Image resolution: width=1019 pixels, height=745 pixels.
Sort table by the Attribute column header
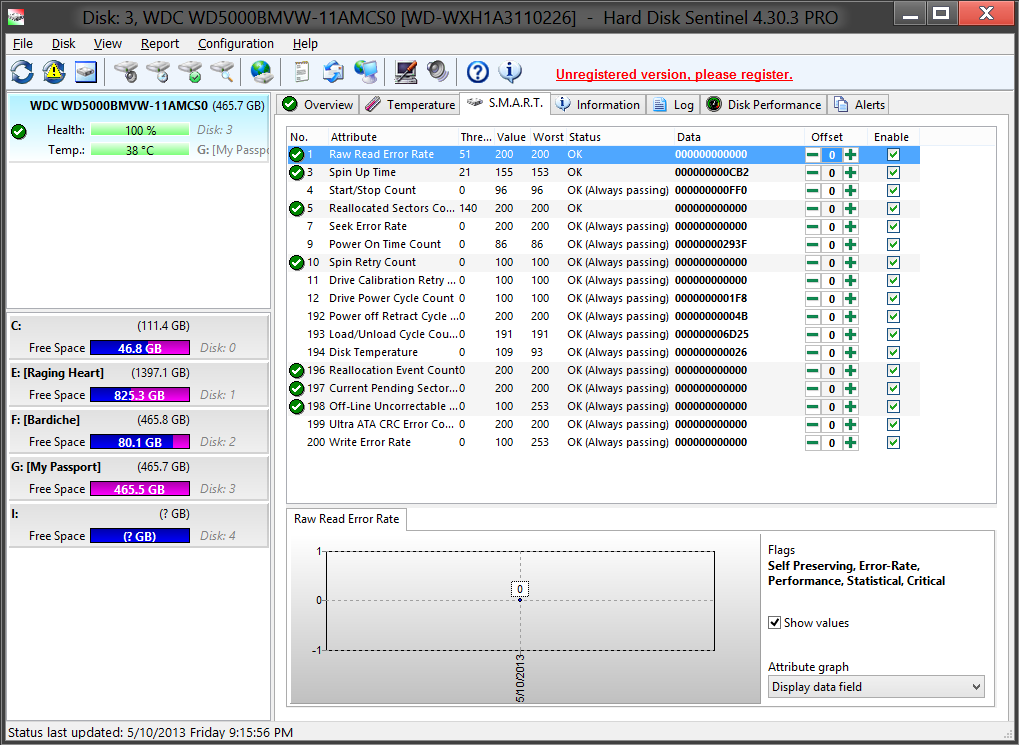tap(393, 137)
